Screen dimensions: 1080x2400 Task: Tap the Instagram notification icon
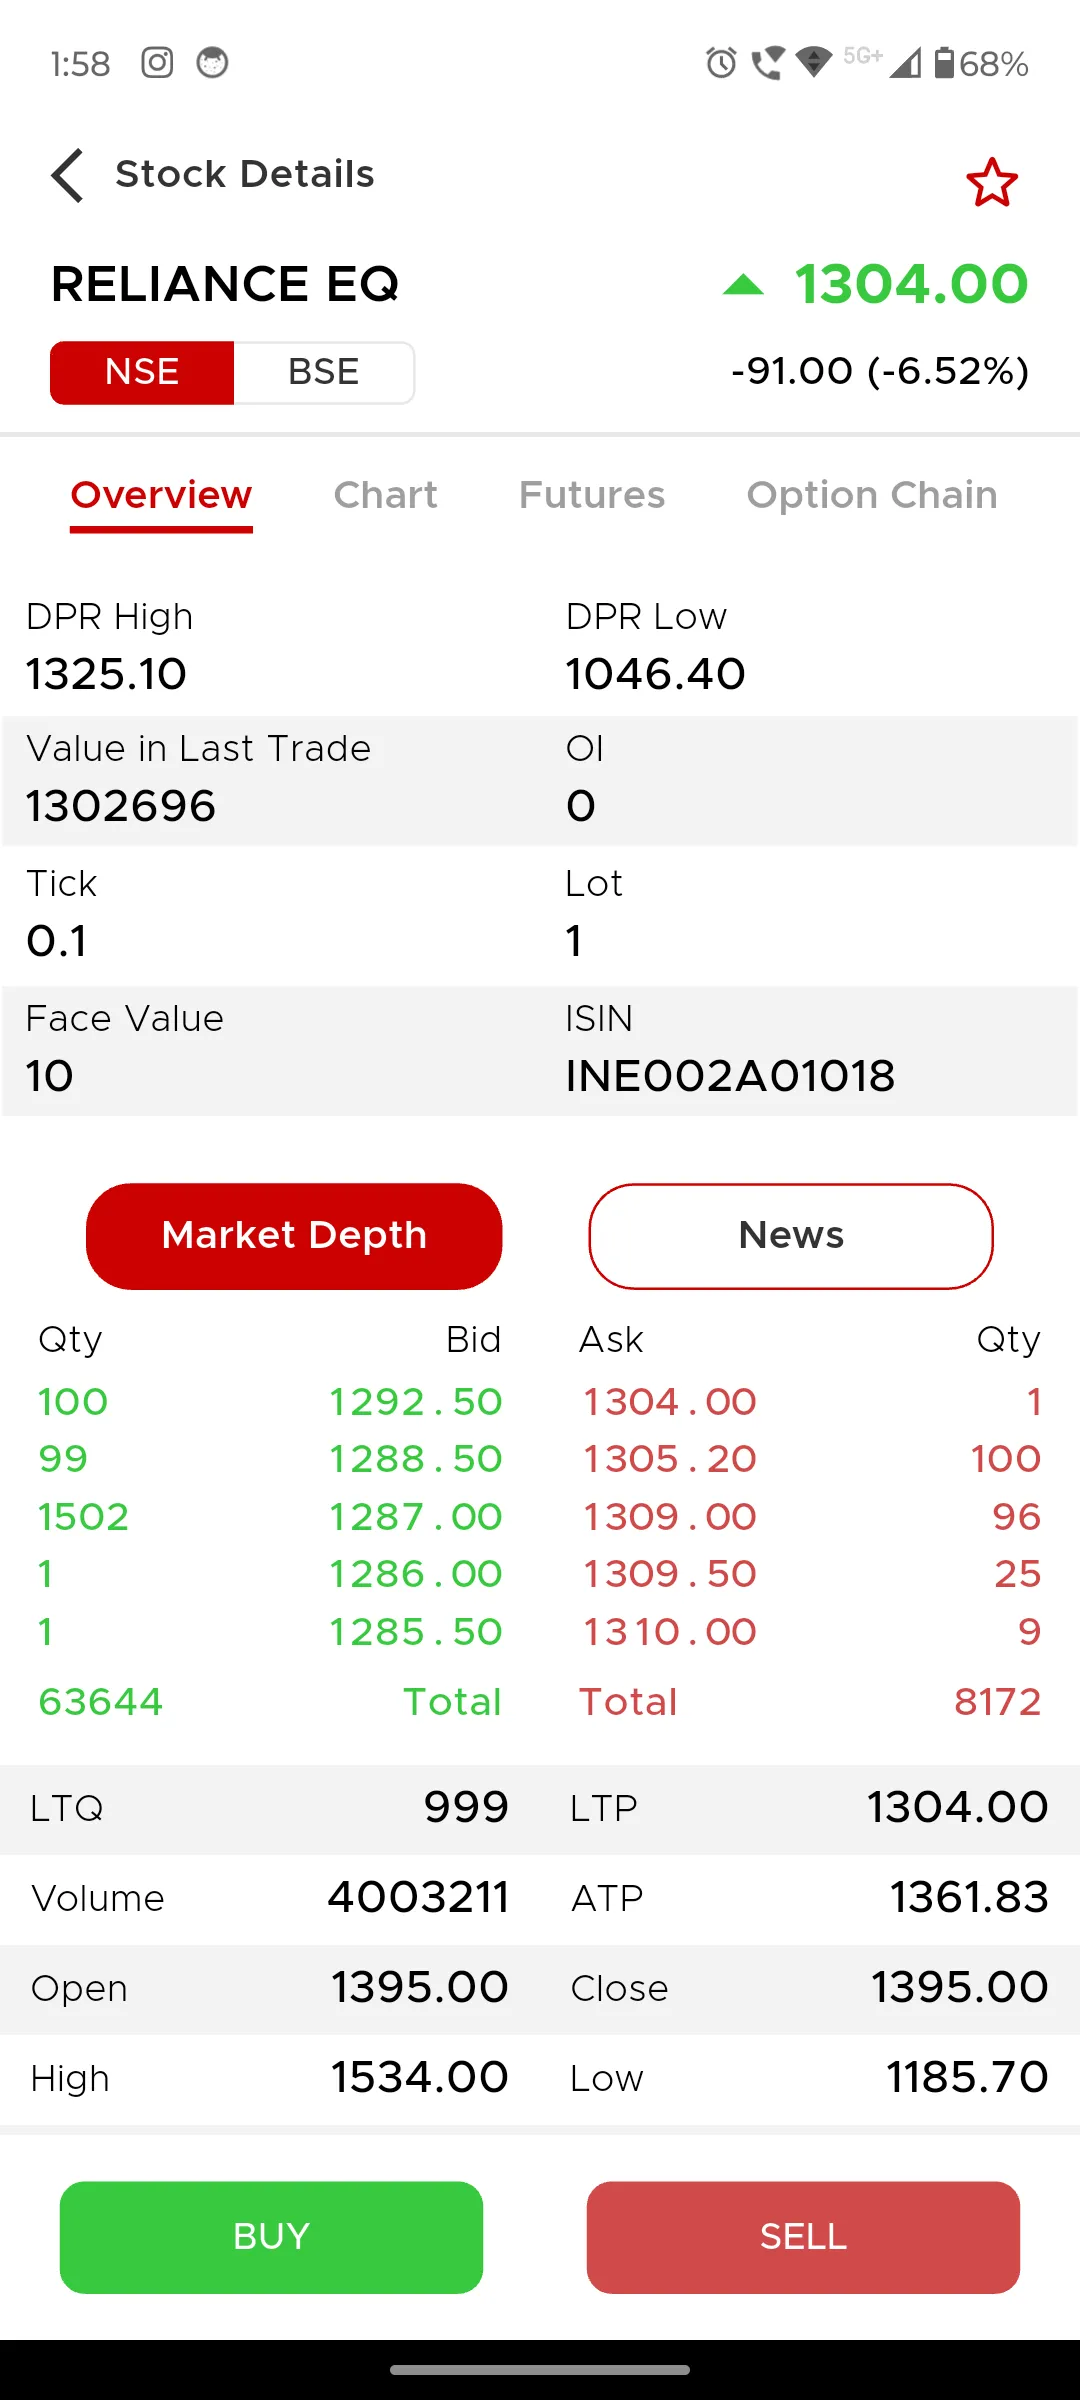point(157,63)
